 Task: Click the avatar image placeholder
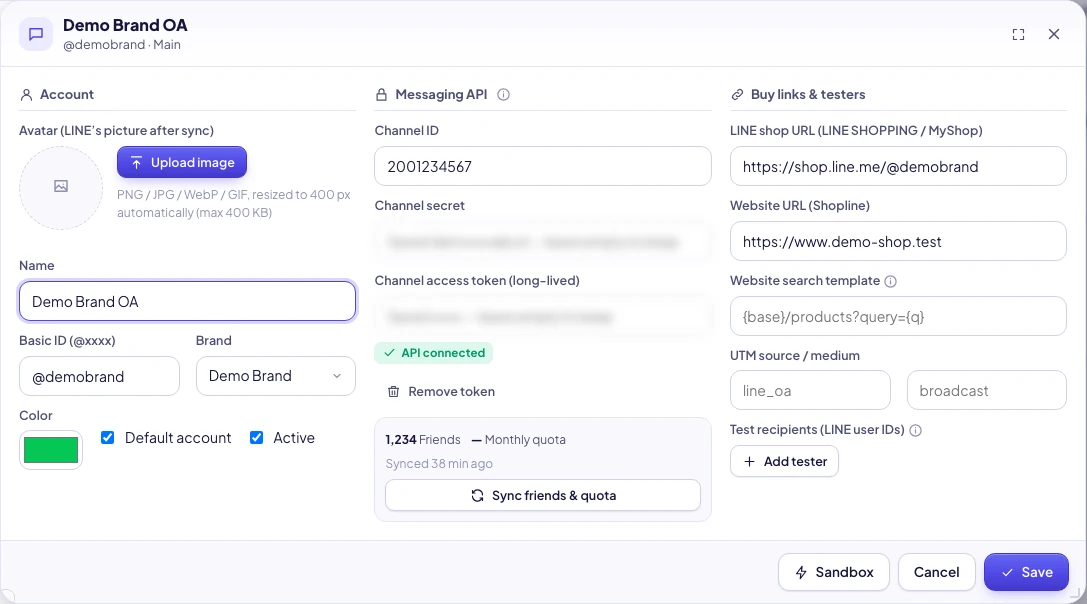pos(61,187)
